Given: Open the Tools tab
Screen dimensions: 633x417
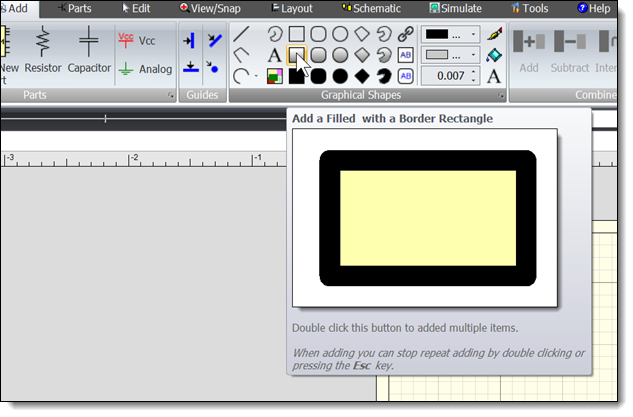Looking at the screenshot, I should pyautogui.click(x=530, y=8).
